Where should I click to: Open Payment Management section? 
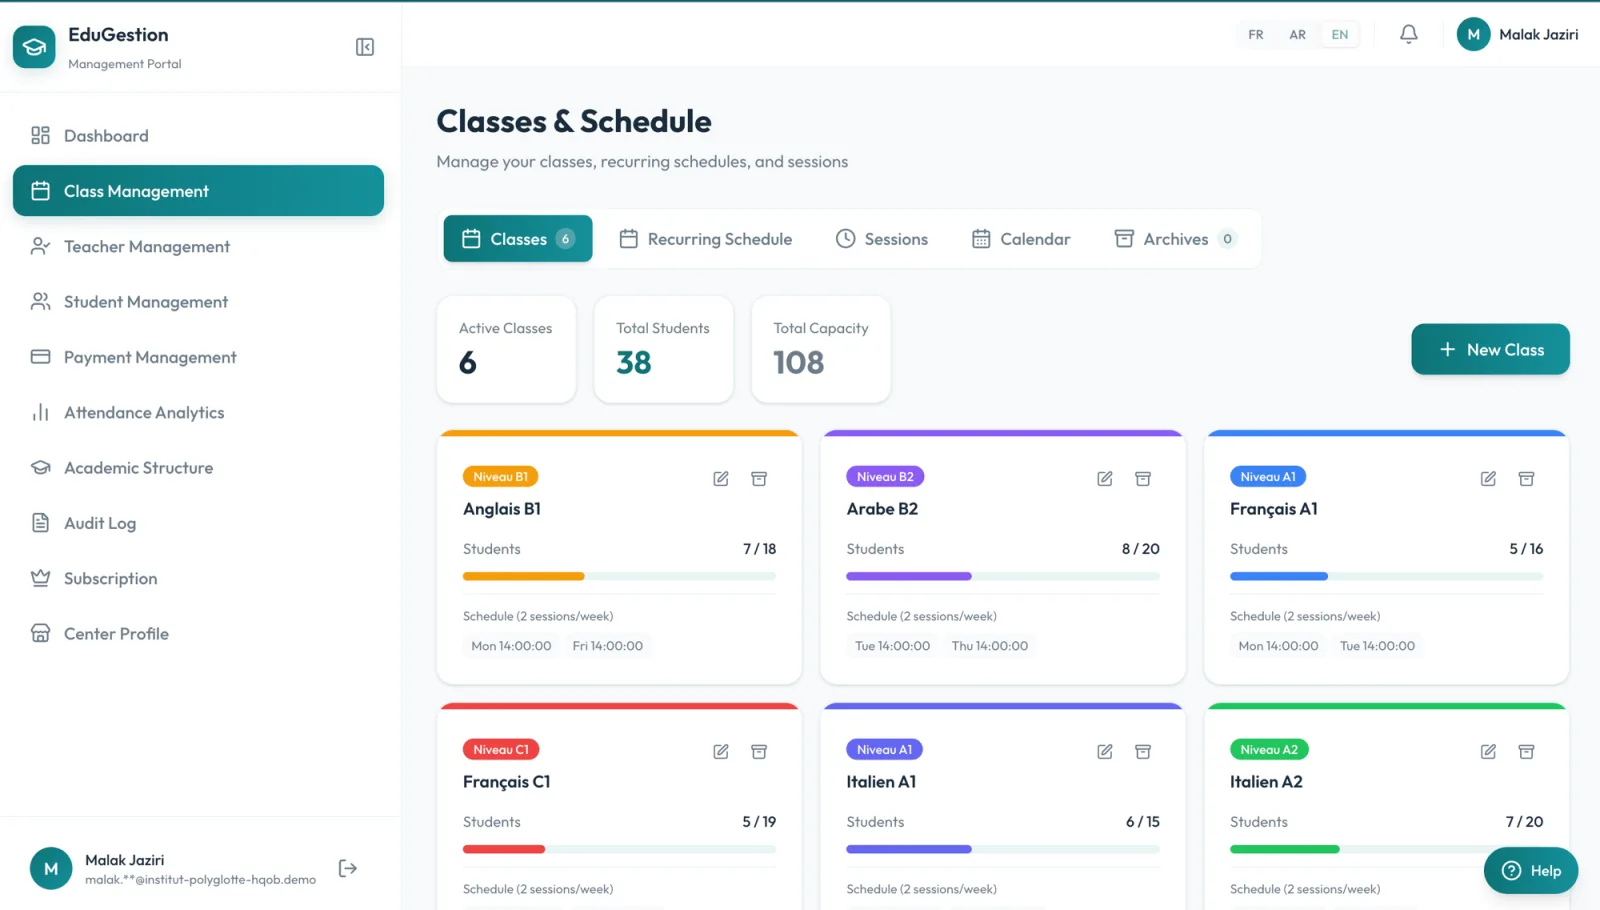point(198,357)
